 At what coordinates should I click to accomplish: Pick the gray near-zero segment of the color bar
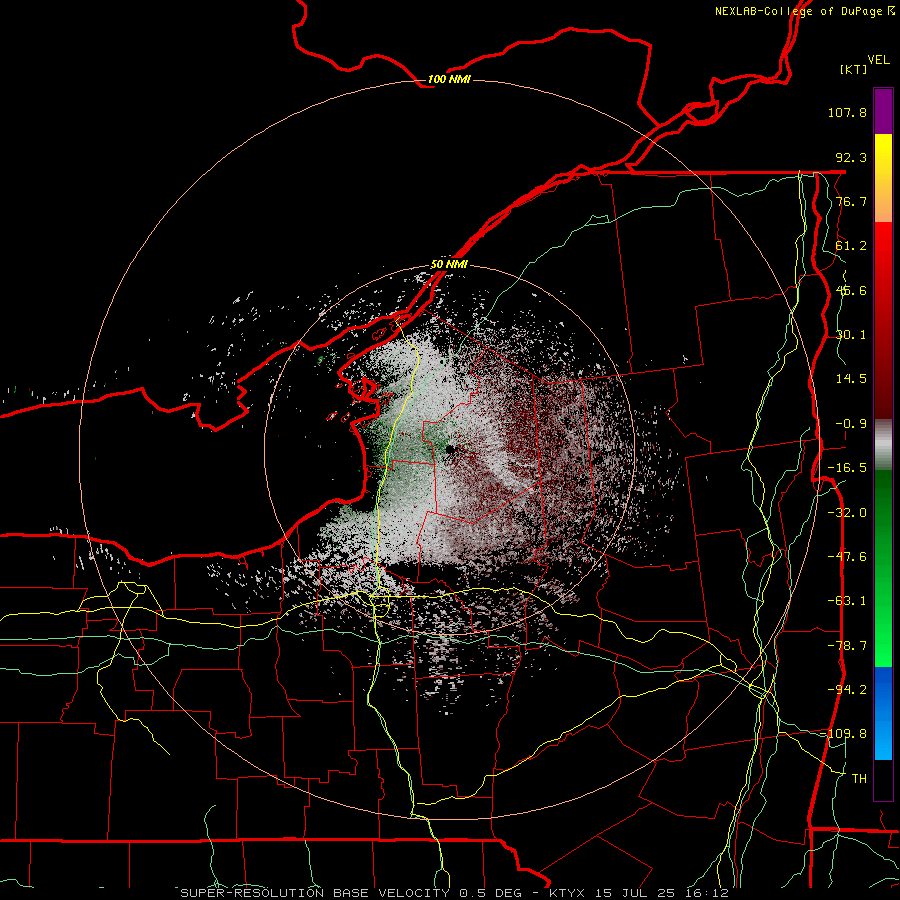883,444
